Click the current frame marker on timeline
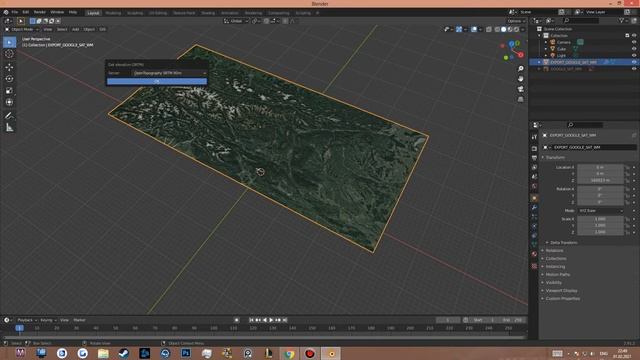The width and height of the screenshot is (640, 360). click(x=19, y=328)
